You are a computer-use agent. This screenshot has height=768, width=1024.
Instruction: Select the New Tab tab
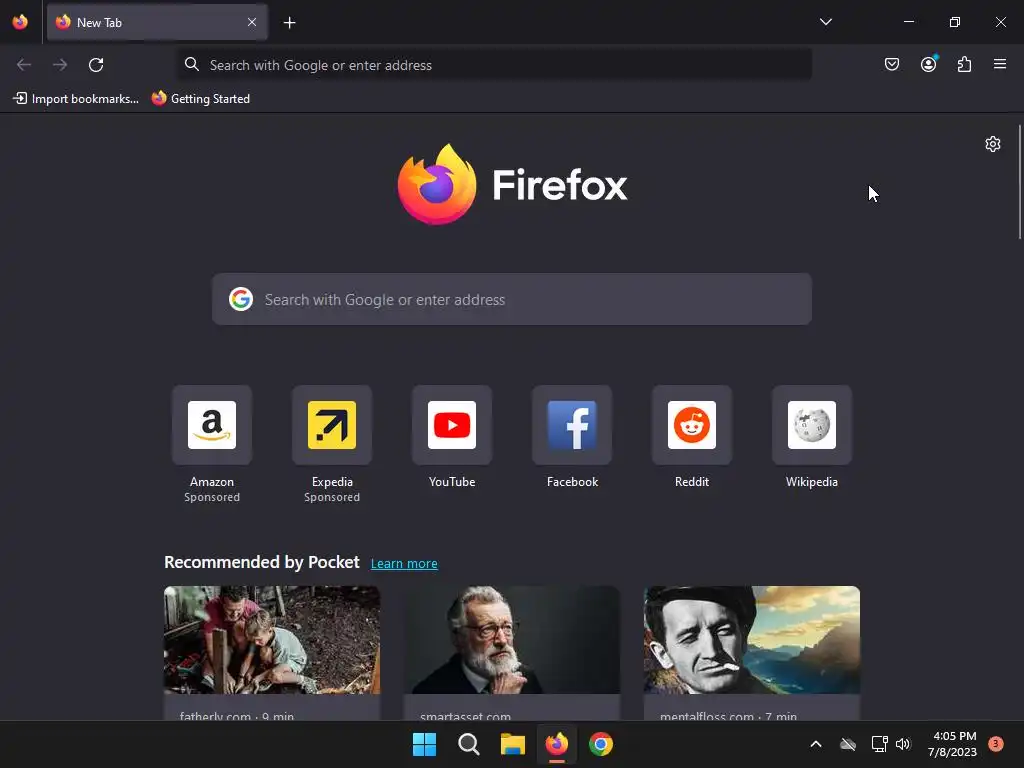pos(157,22)
